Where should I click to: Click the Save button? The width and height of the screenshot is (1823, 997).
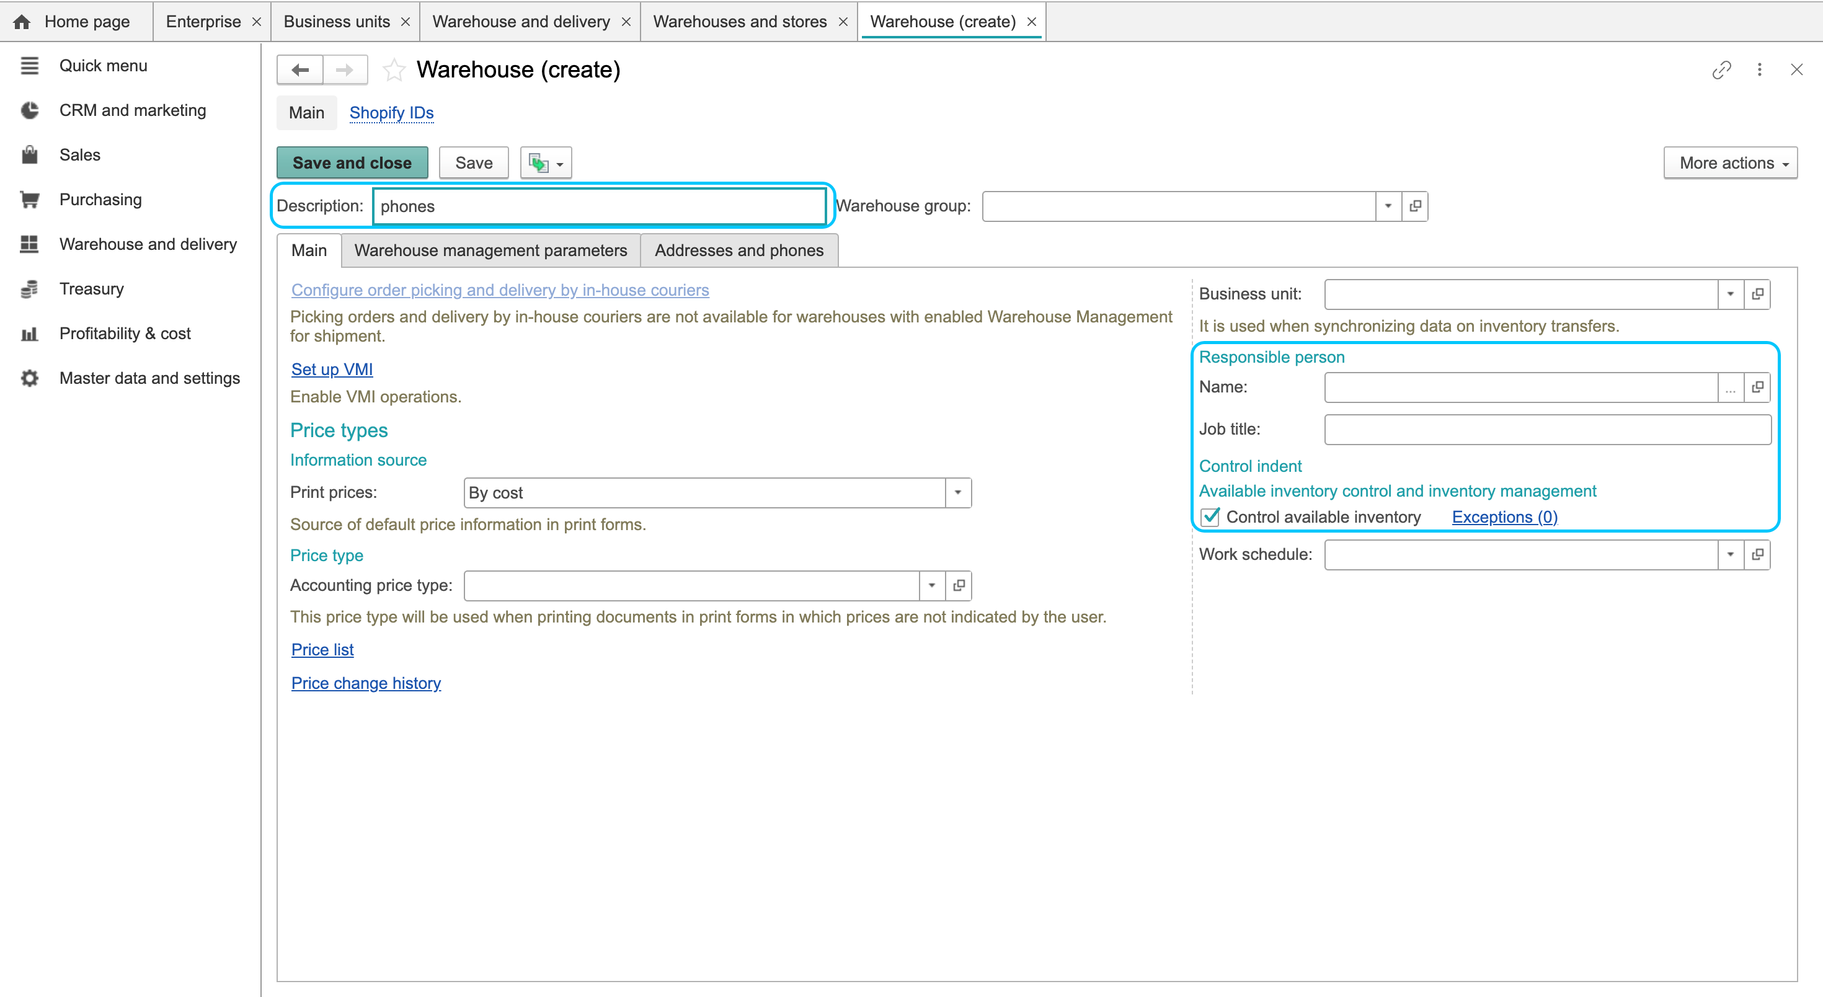[x=474, y=163]
